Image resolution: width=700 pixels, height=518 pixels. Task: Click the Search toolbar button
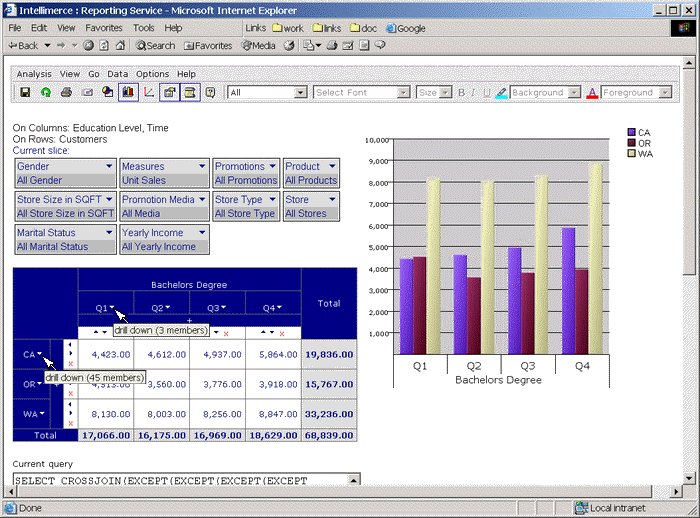(x=155, y=46)
